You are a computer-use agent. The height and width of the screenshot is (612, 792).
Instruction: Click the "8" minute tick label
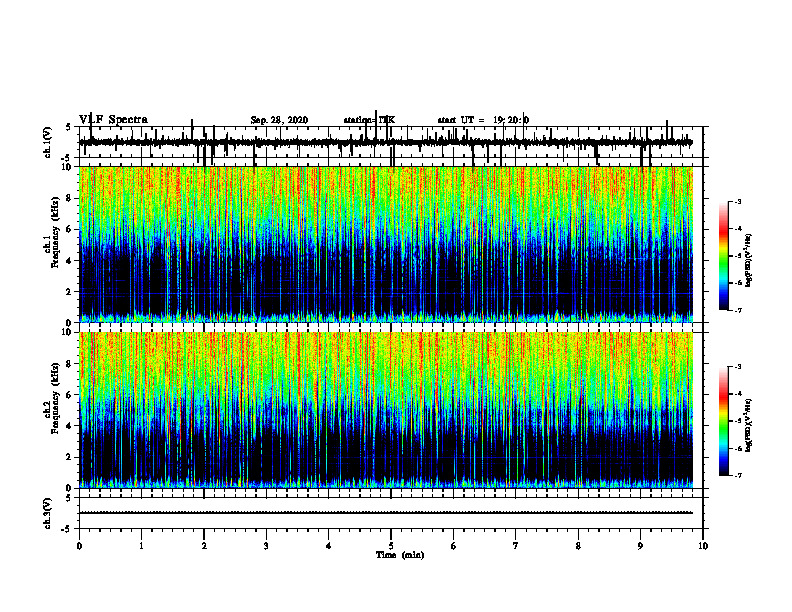[578, 546]
